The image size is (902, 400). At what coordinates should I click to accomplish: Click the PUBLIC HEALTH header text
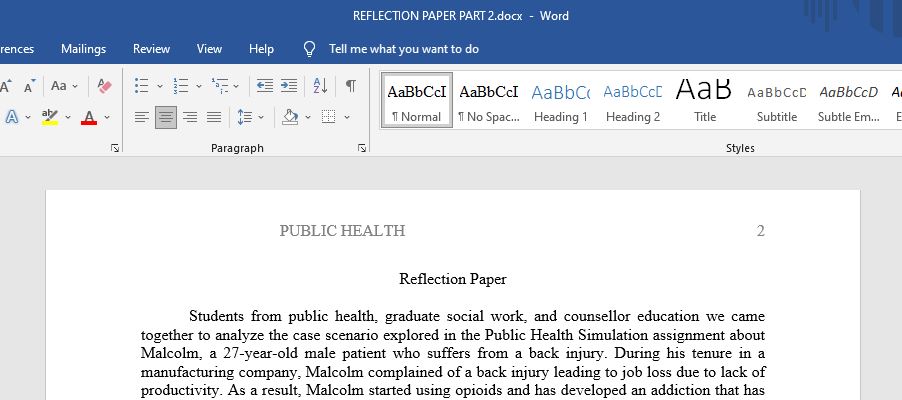pyautogui.click(x=342, y=231)
